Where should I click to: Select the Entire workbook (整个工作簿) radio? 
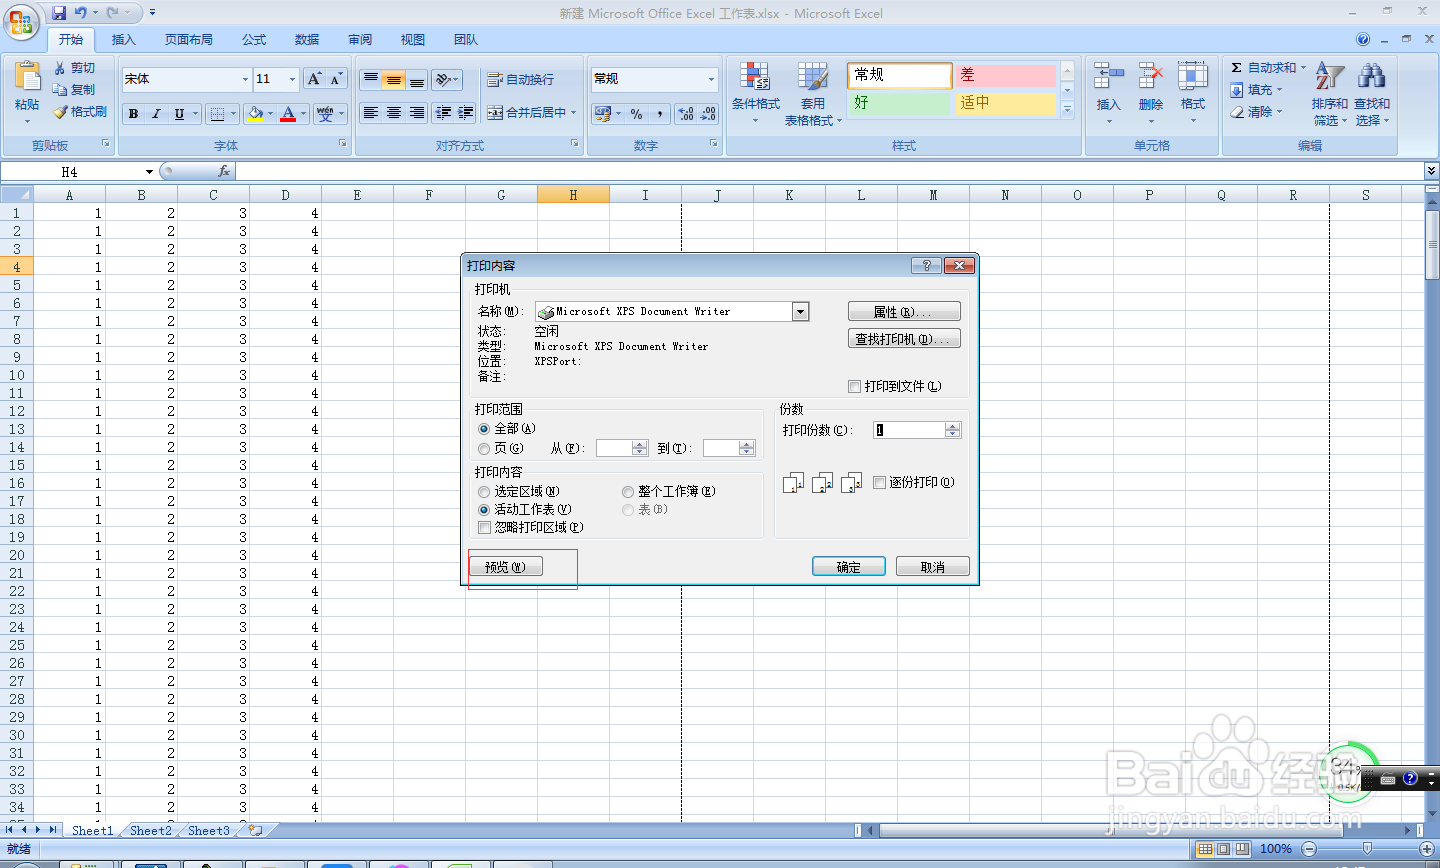[x=628, y=492]
